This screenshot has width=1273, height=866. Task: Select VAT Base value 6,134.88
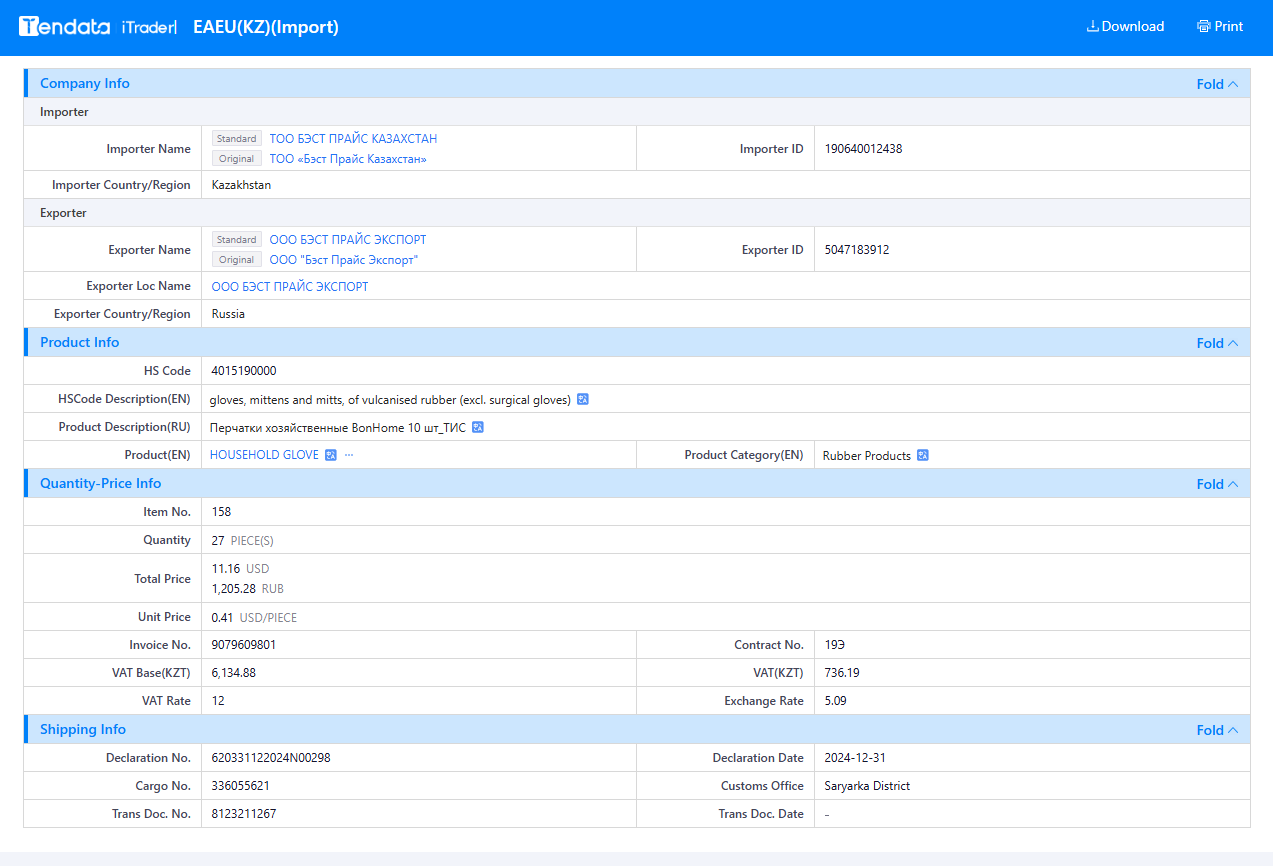(x=233, y=673)
